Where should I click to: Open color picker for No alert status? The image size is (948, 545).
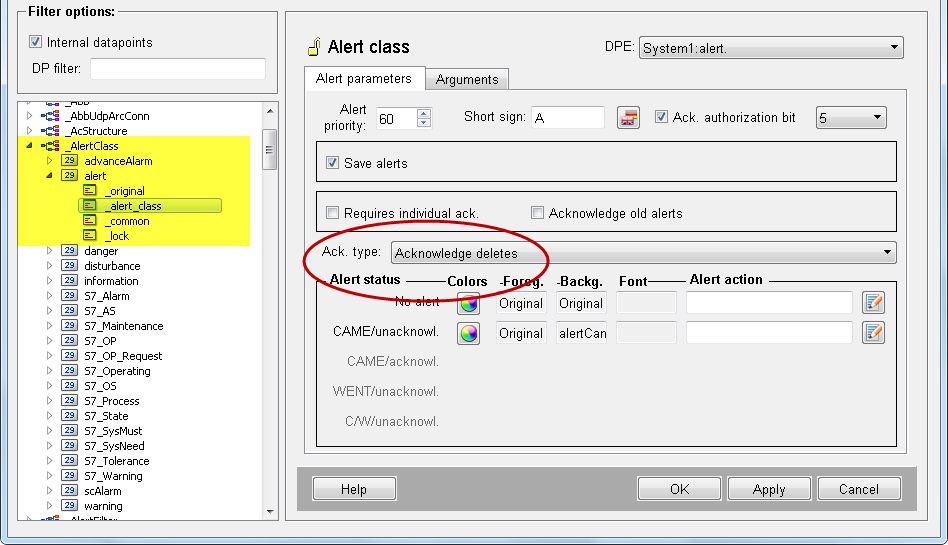click(x=468, y=304)
